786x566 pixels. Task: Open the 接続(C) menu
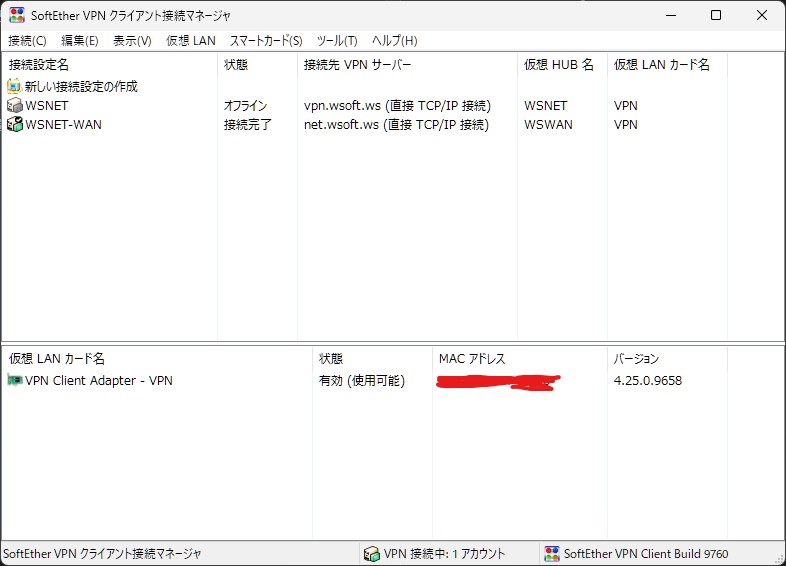coord(27,41)
